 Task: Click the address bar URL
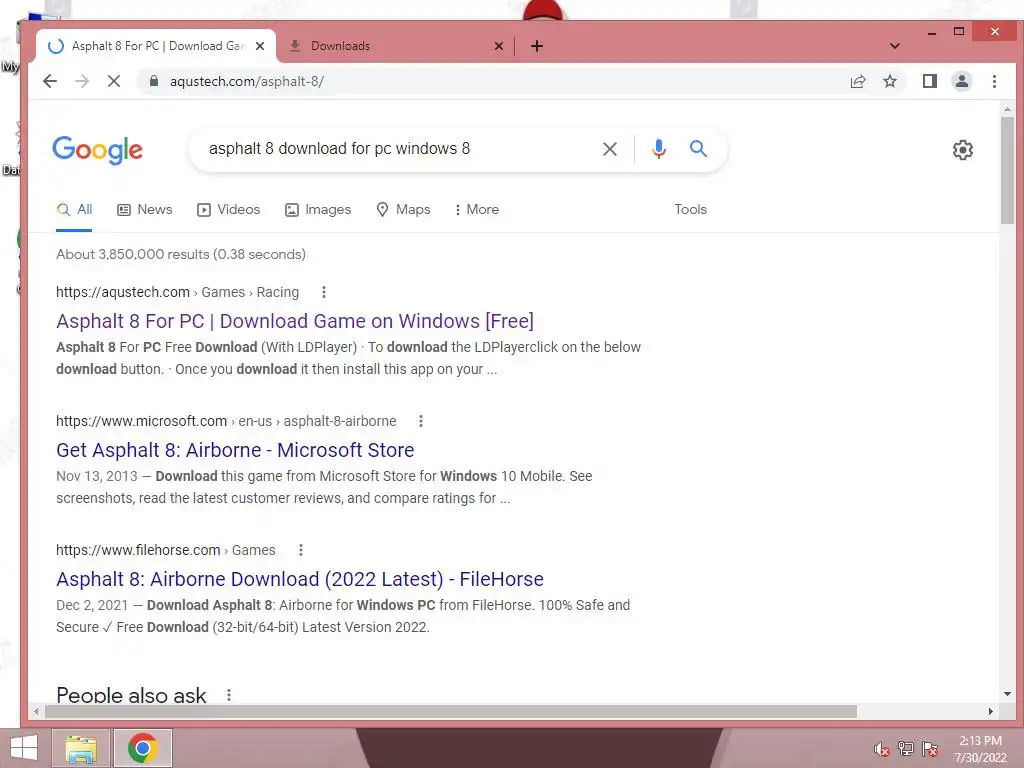(247, 82)
